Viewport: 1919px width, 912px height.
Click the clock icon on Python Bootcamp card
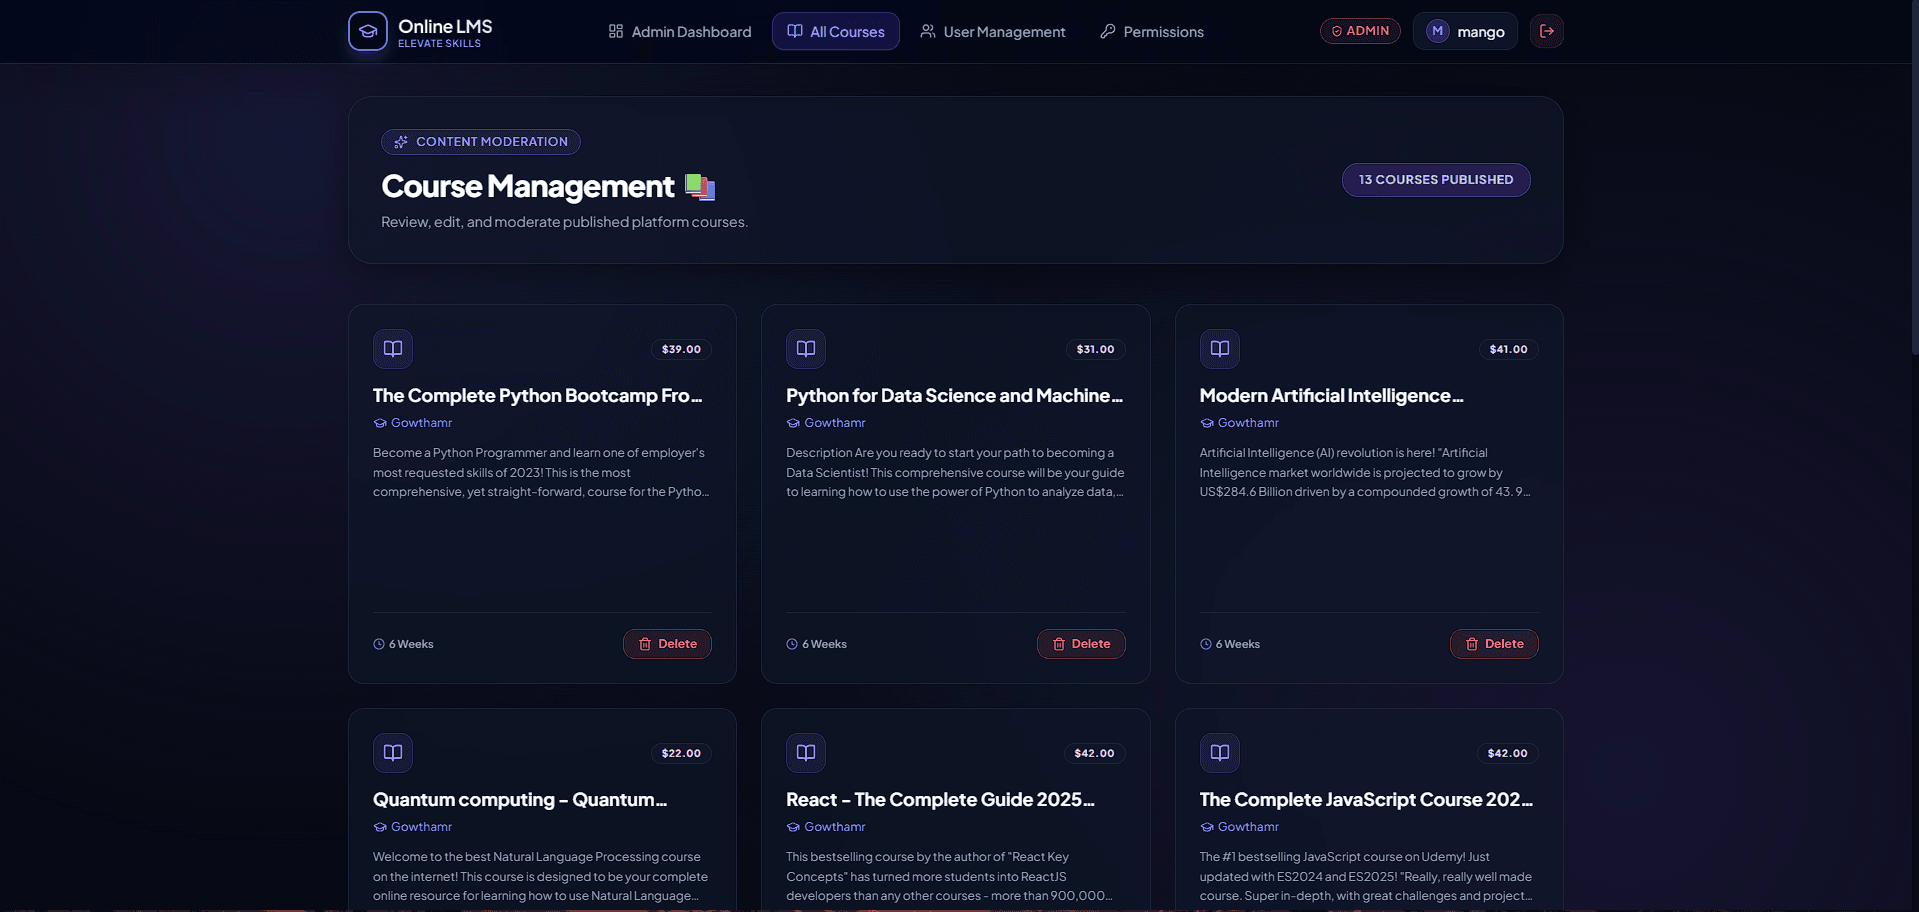coord(379,644)
